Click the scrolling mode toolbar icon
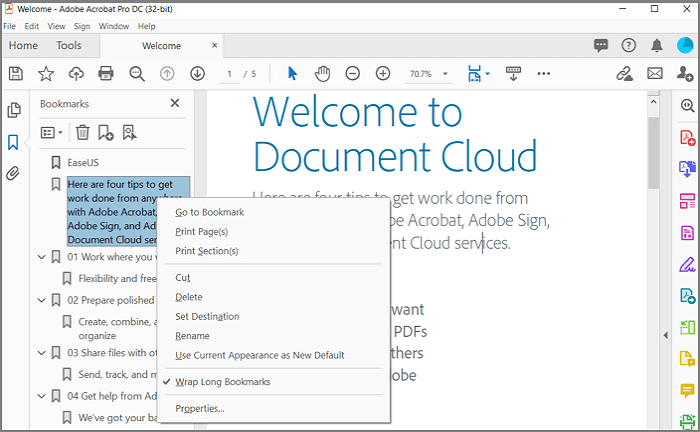Image resolution: width=700 pixels, height=432 pixels. pyautogui.click(x=513, y=74)
